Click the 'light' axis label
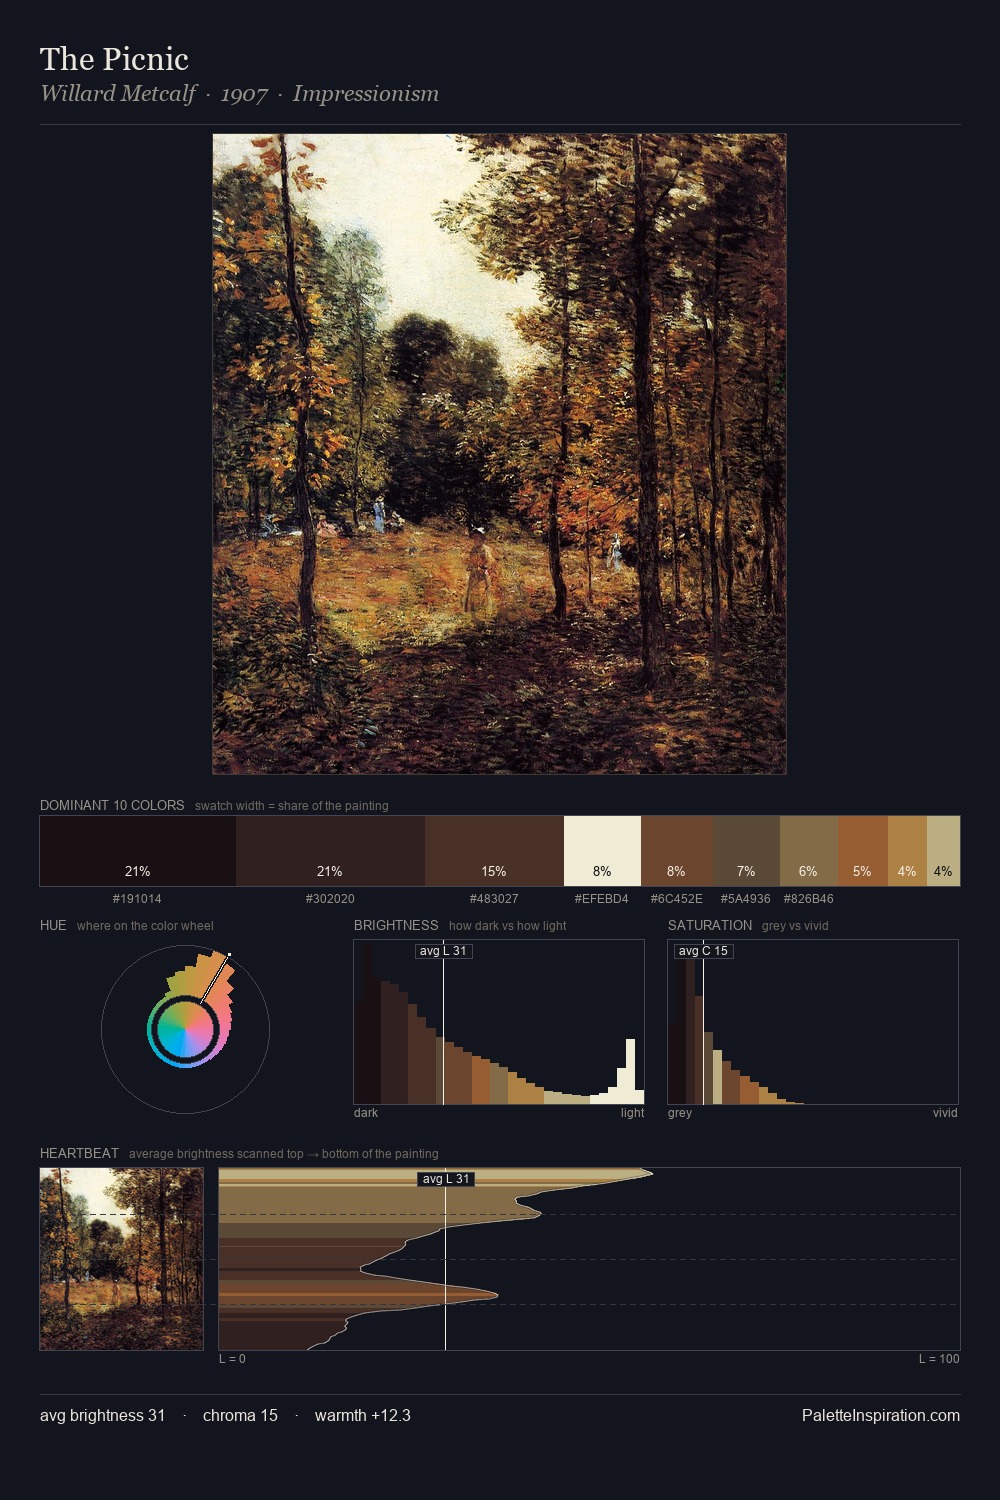 click(632, 1113)
